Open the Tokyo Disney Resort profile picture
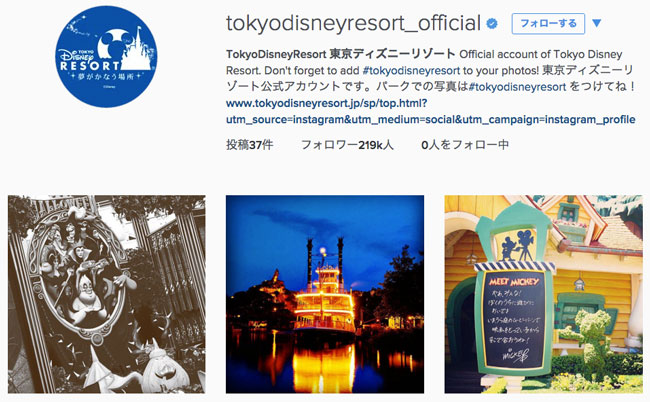 click(x=107, y=57)
